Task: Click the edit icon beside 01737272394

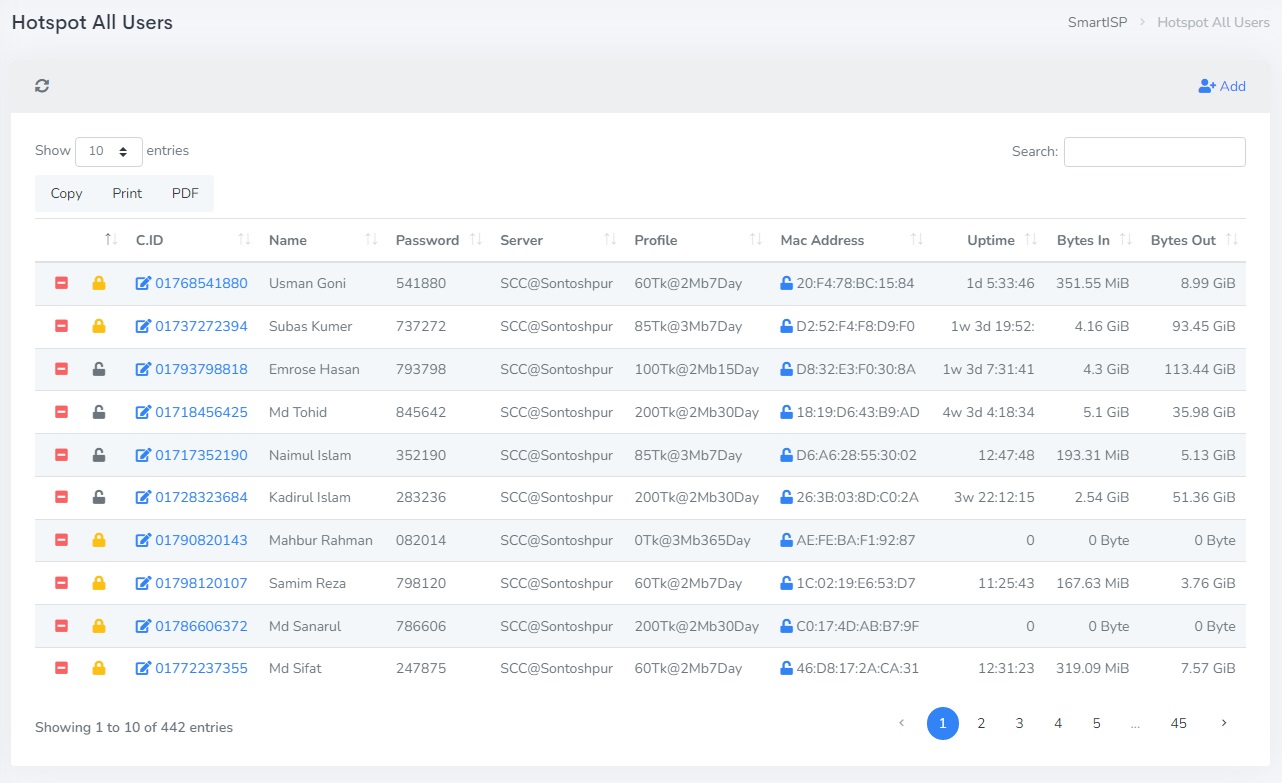Action: click(x=143, y=327)
